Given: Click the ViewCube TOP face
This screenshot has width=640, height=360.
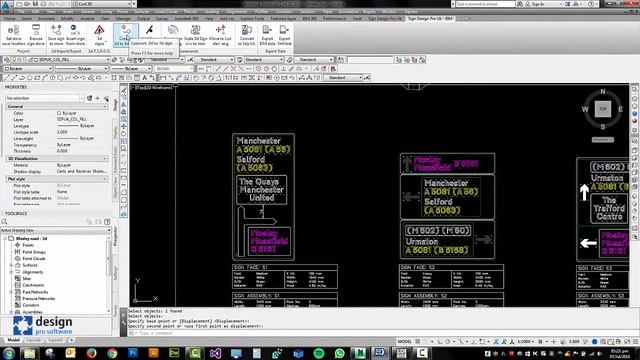Looking at the screenshot, I should click(x=602, y=109).
